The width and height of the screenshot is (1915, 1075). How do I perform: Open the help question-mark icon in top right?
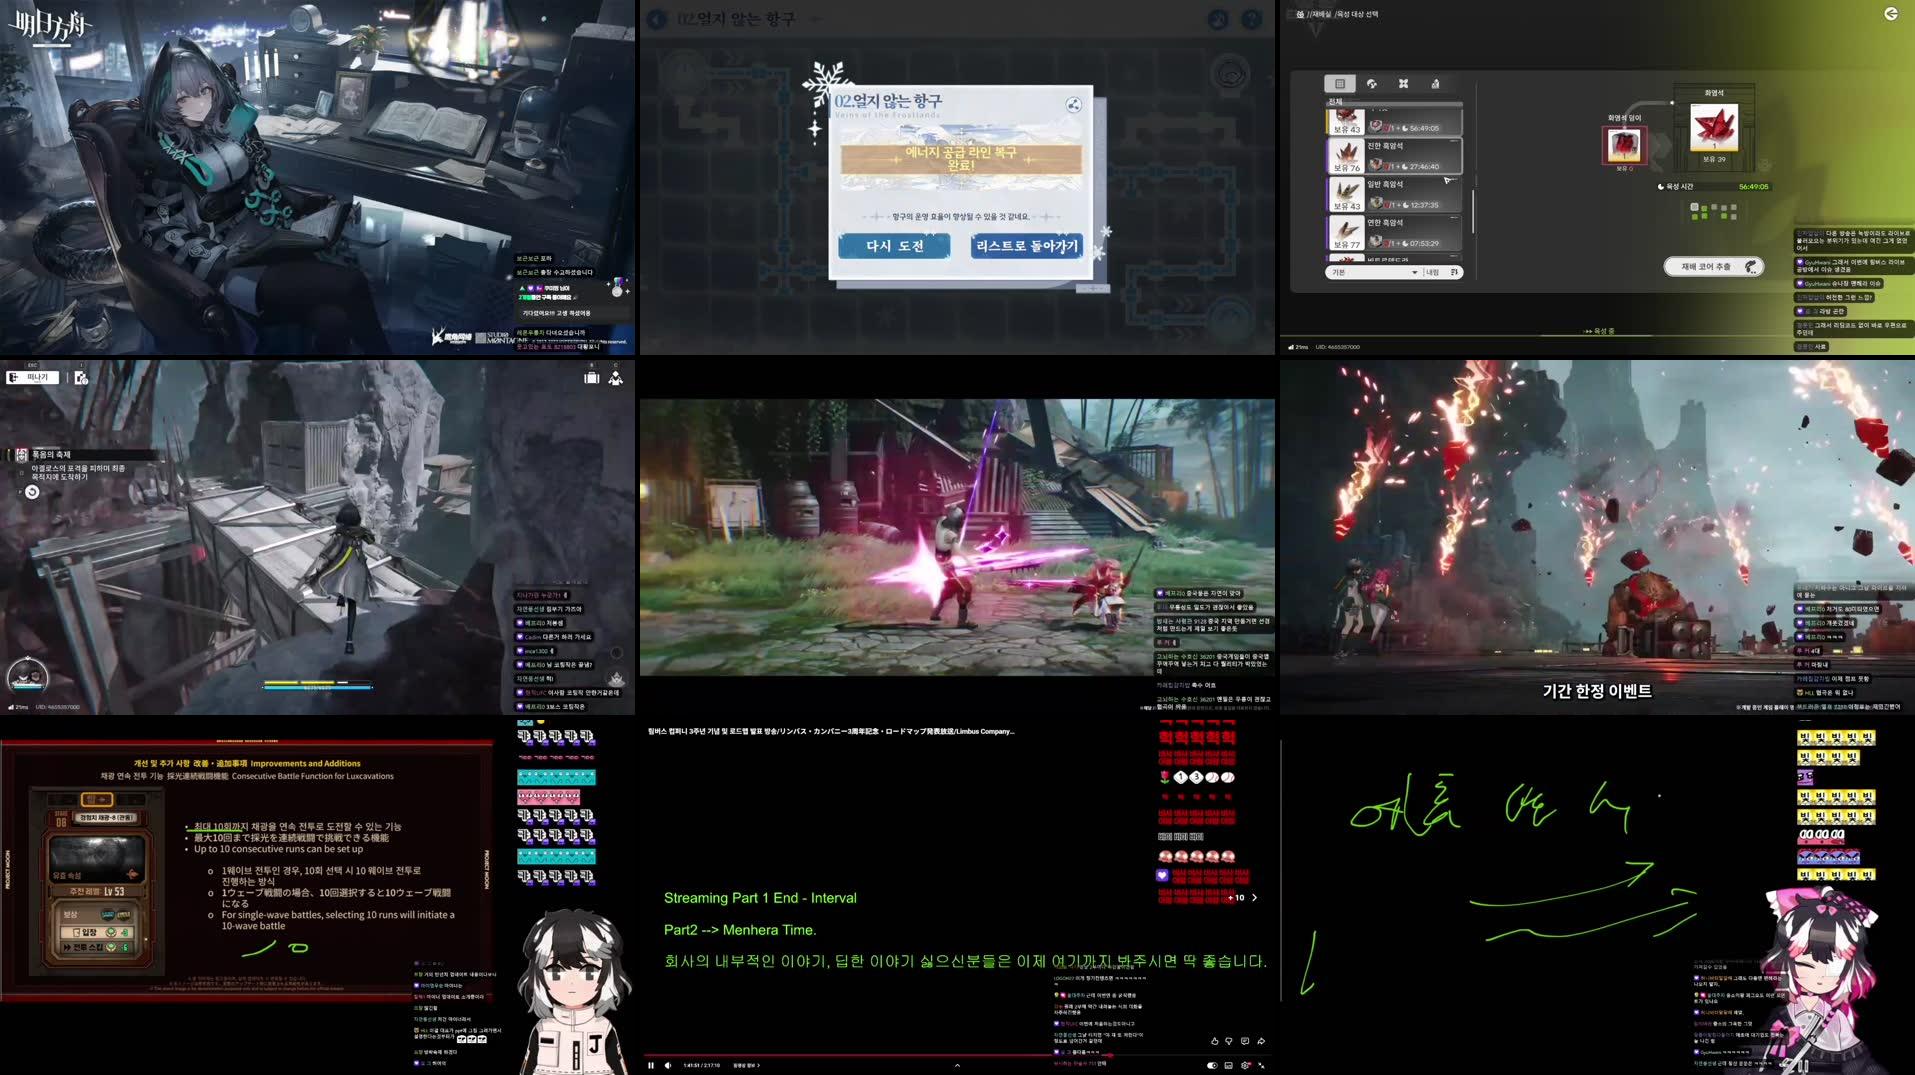(x=1252, y=19)
